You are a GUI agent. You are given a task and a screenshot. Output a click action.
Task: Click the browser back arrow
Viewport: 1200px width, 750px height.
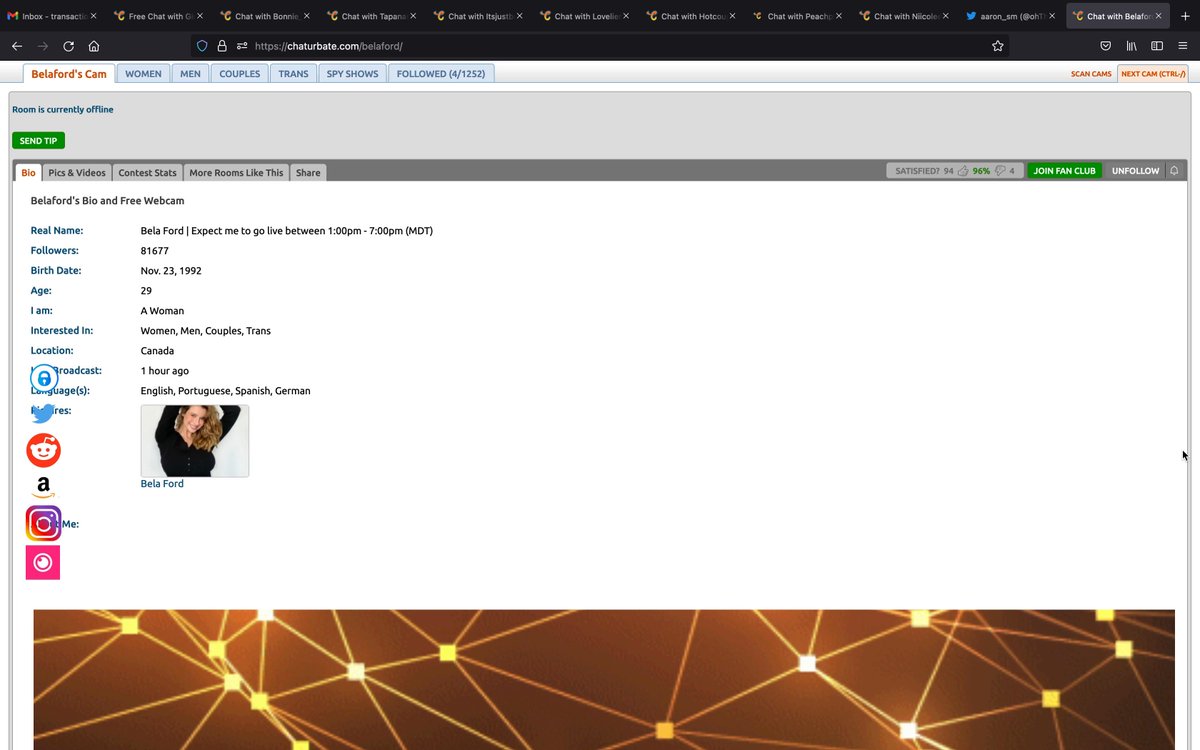coord(17,46)
